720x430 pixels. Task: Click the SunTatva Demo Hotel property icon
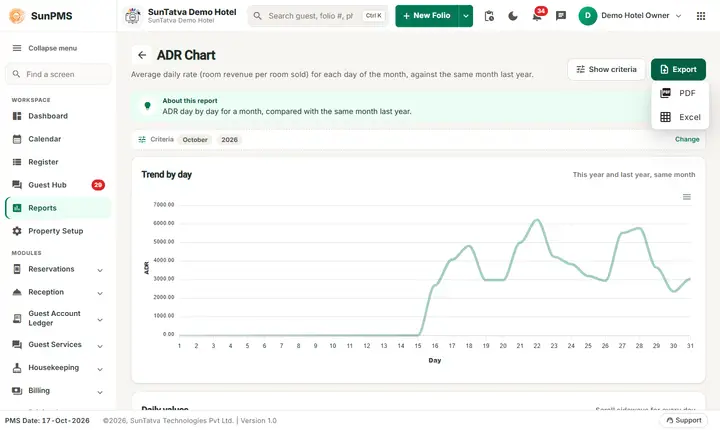pyautogui.click(x=133, y=16)
